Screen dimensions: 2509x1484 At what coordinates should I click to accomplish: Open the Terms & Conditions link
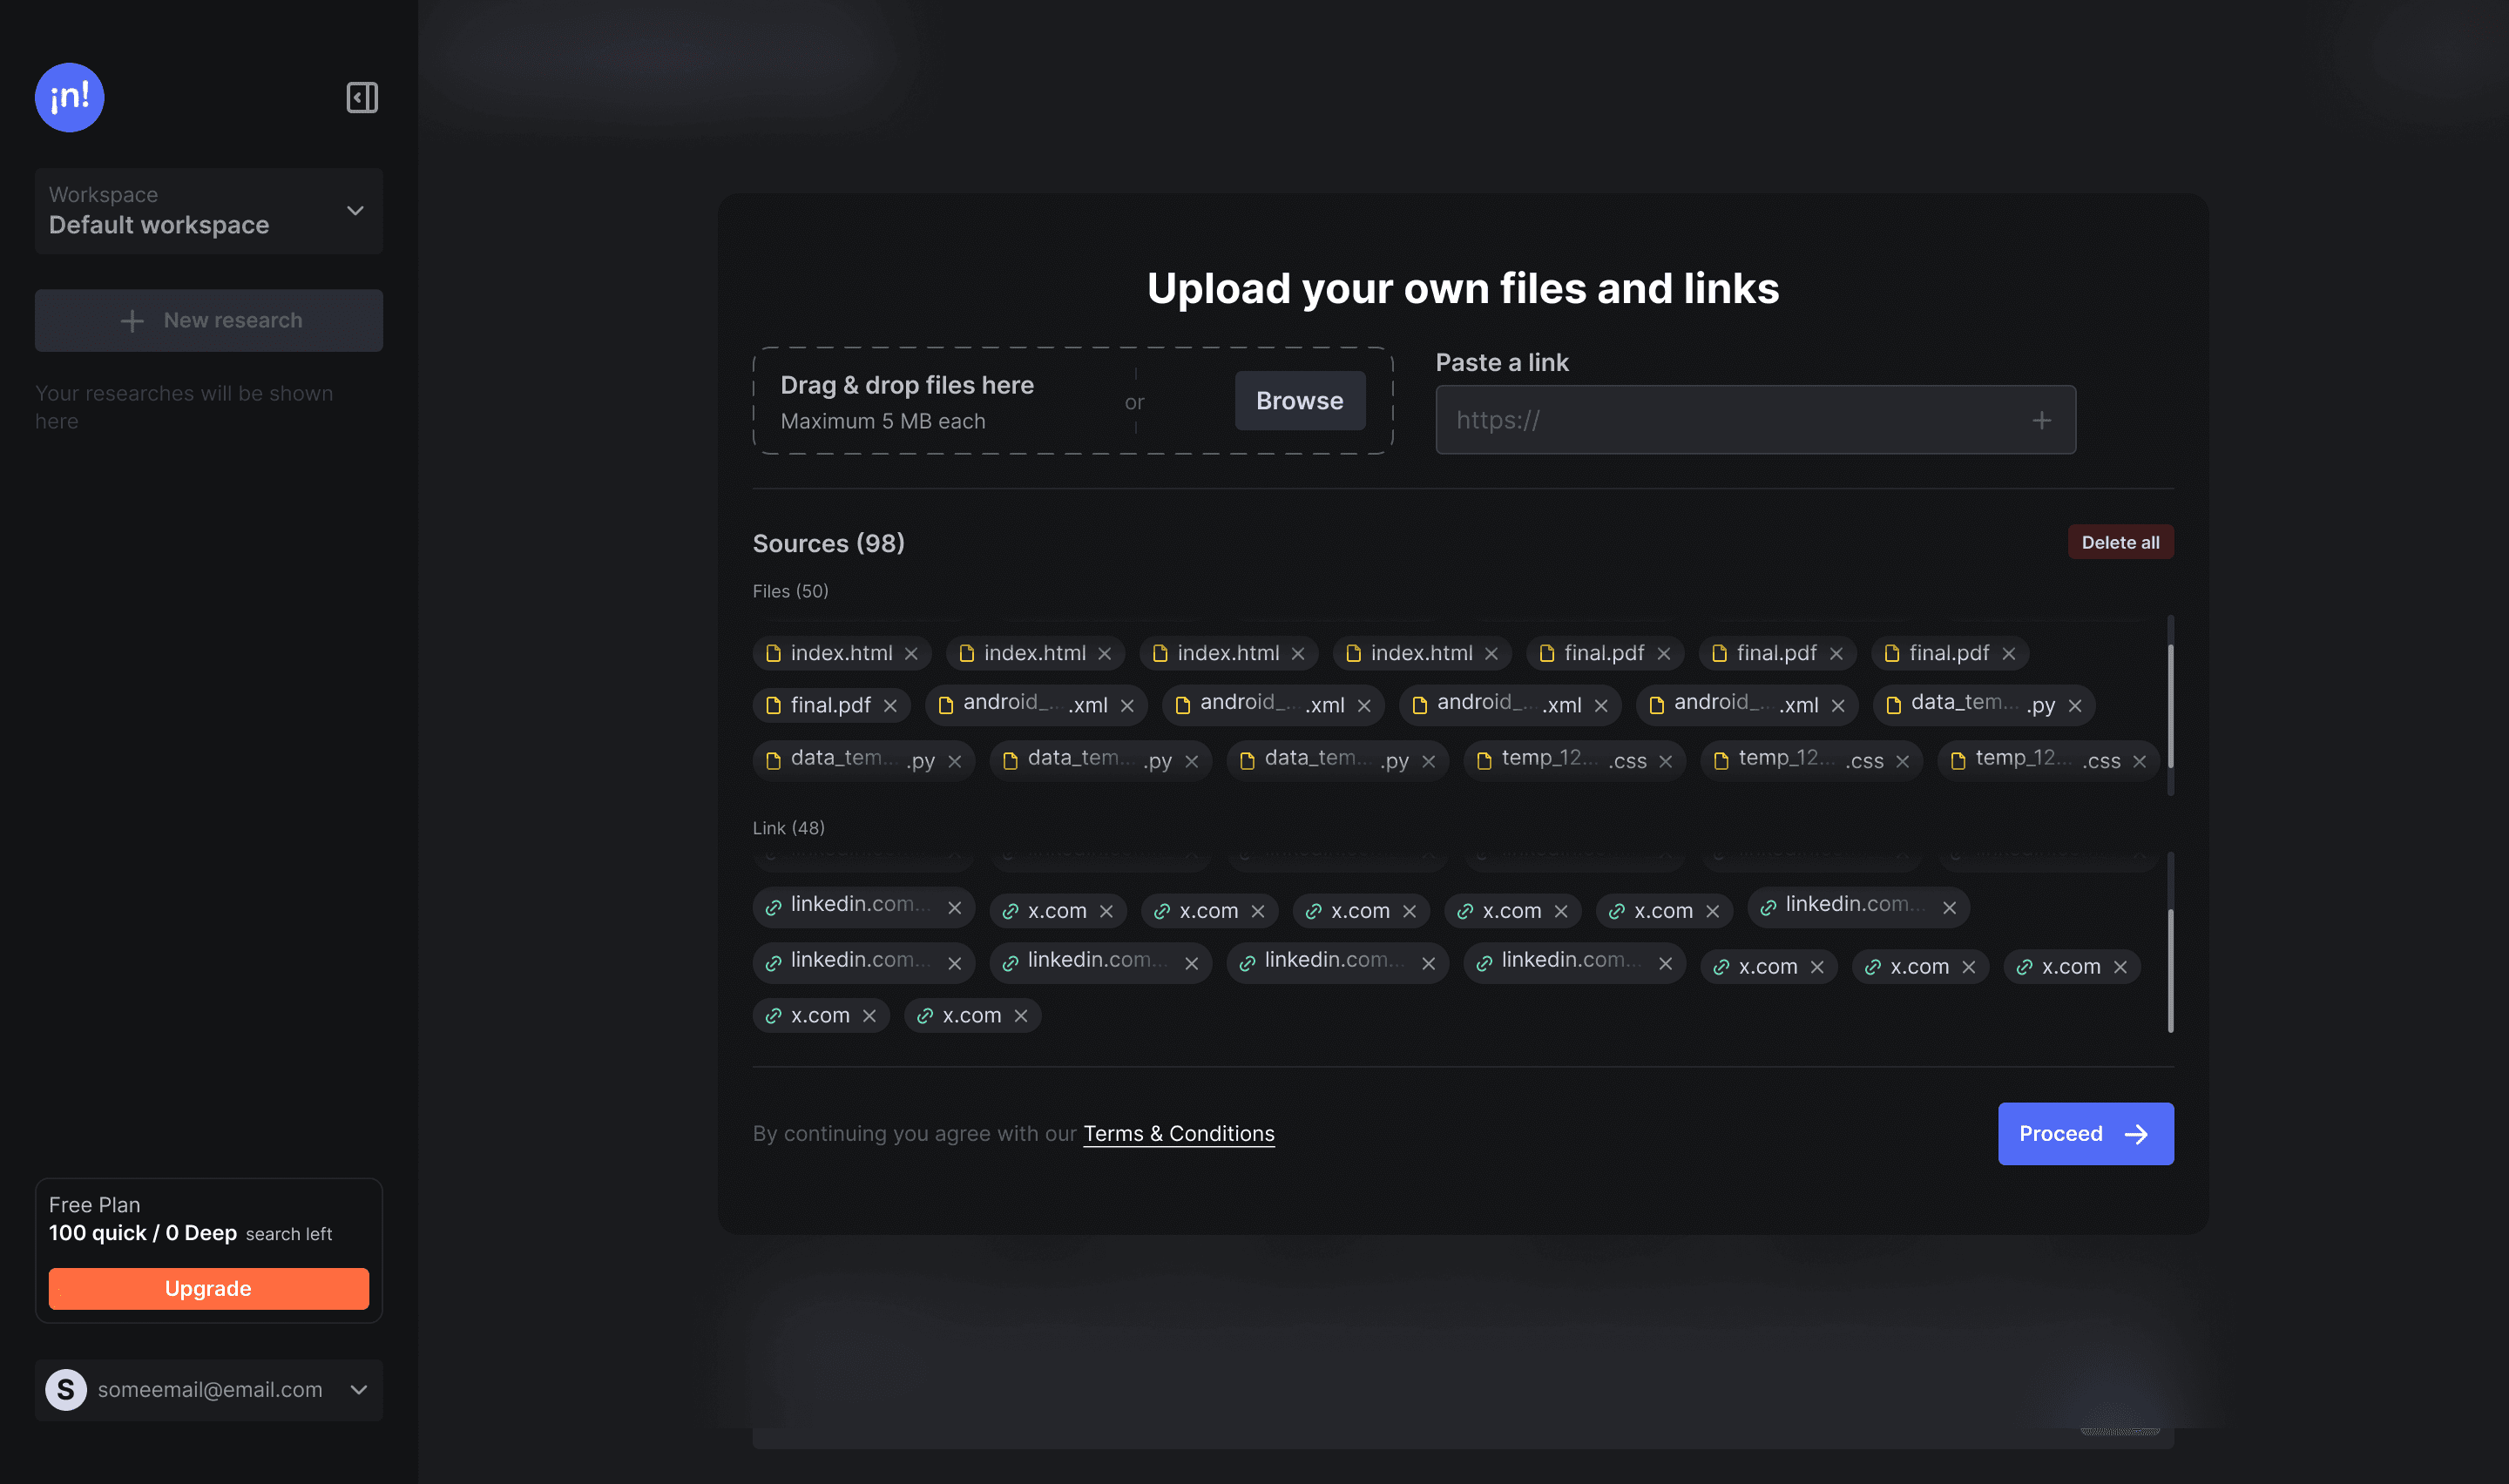point(1178,1134)
